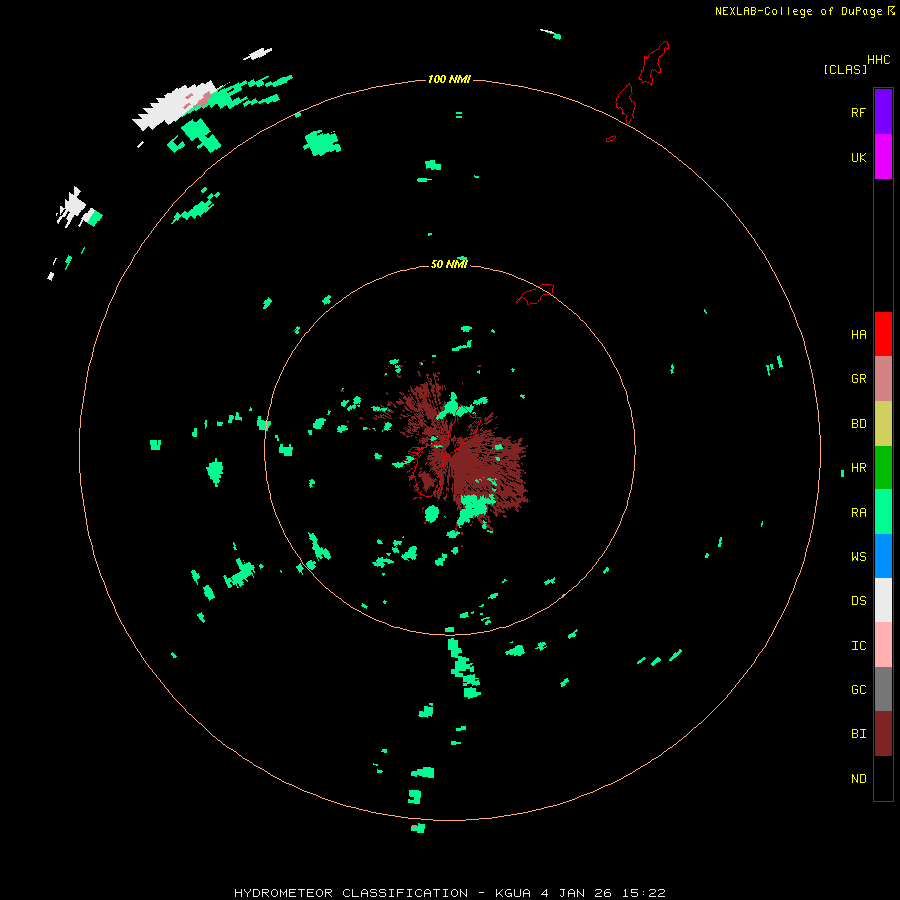900x900 pixels.
Task: Click the "BD" legend label
Action: 858,424
